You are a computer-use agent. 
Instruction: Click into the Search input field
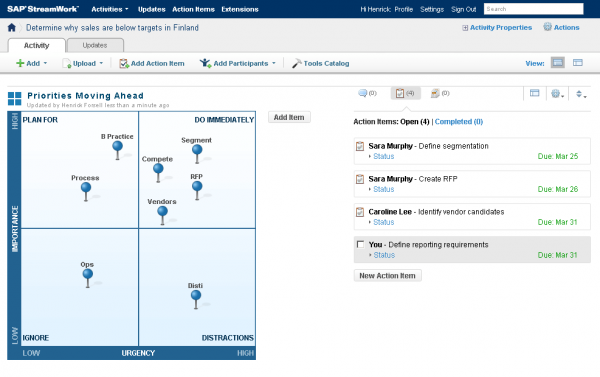533,9
